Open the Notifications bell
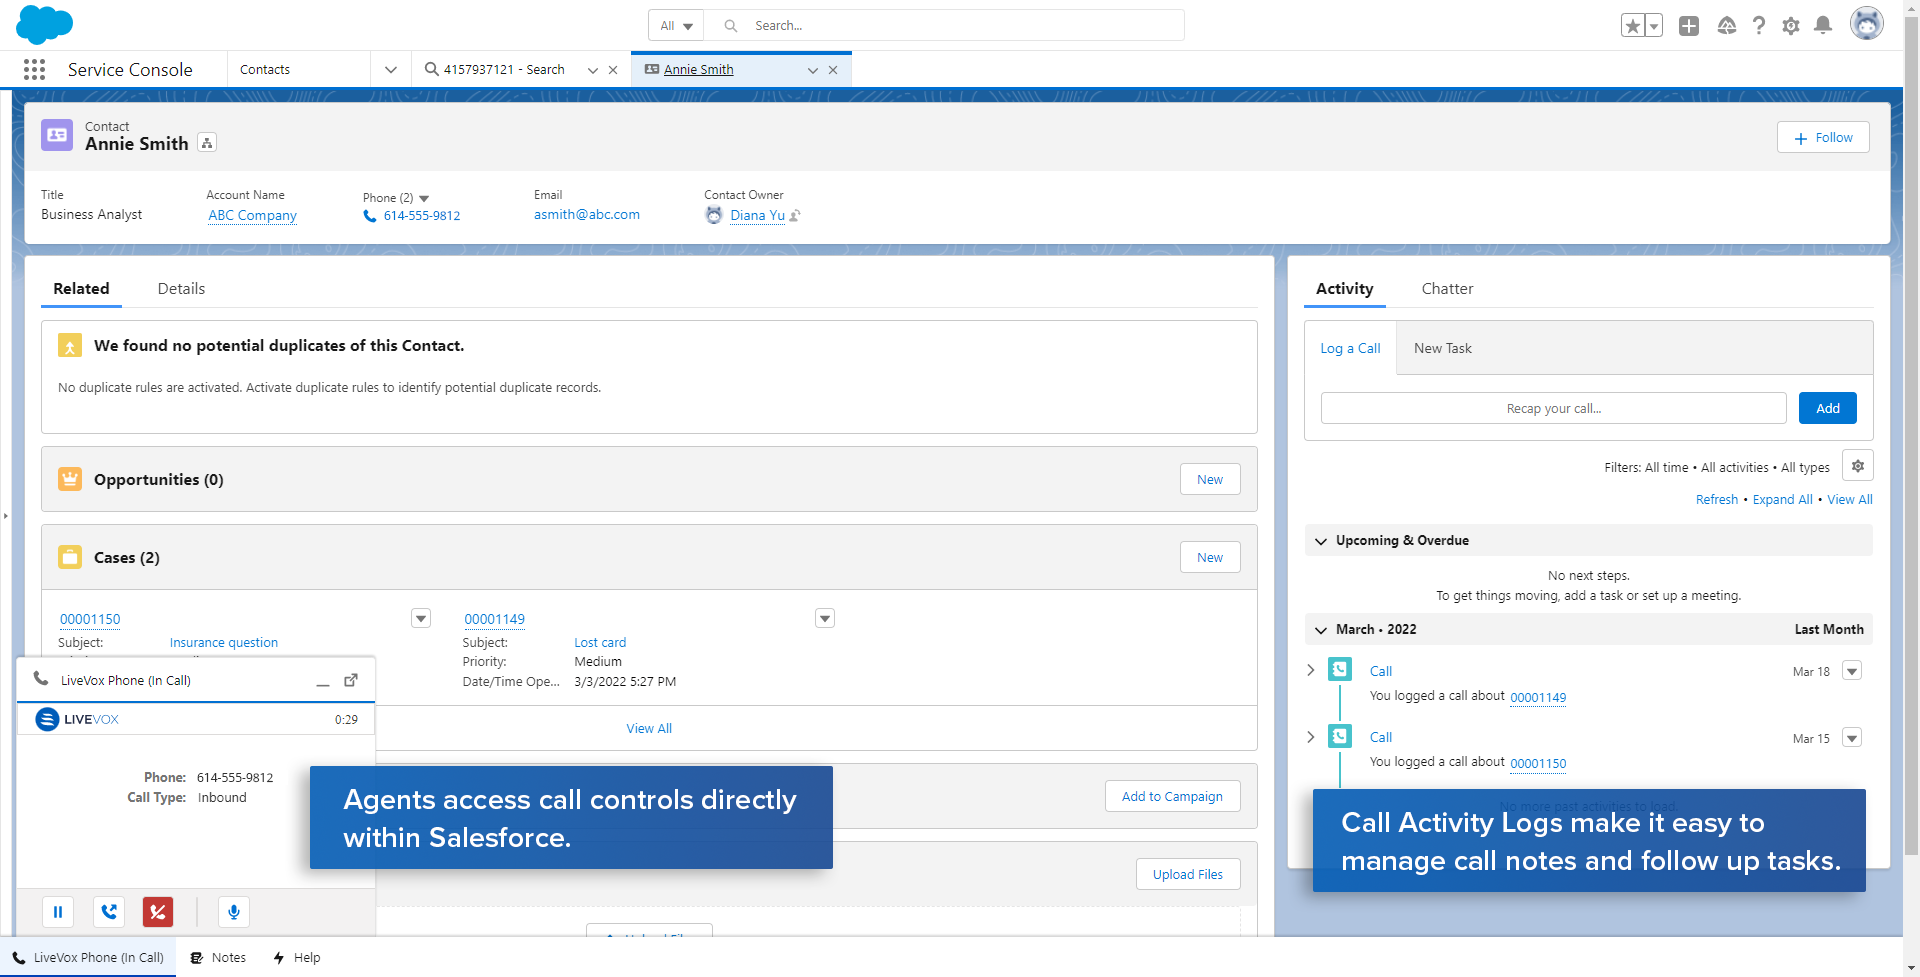Image resolution: width=1920 pixels, height=977 pixels. [x=1823, y=26]
